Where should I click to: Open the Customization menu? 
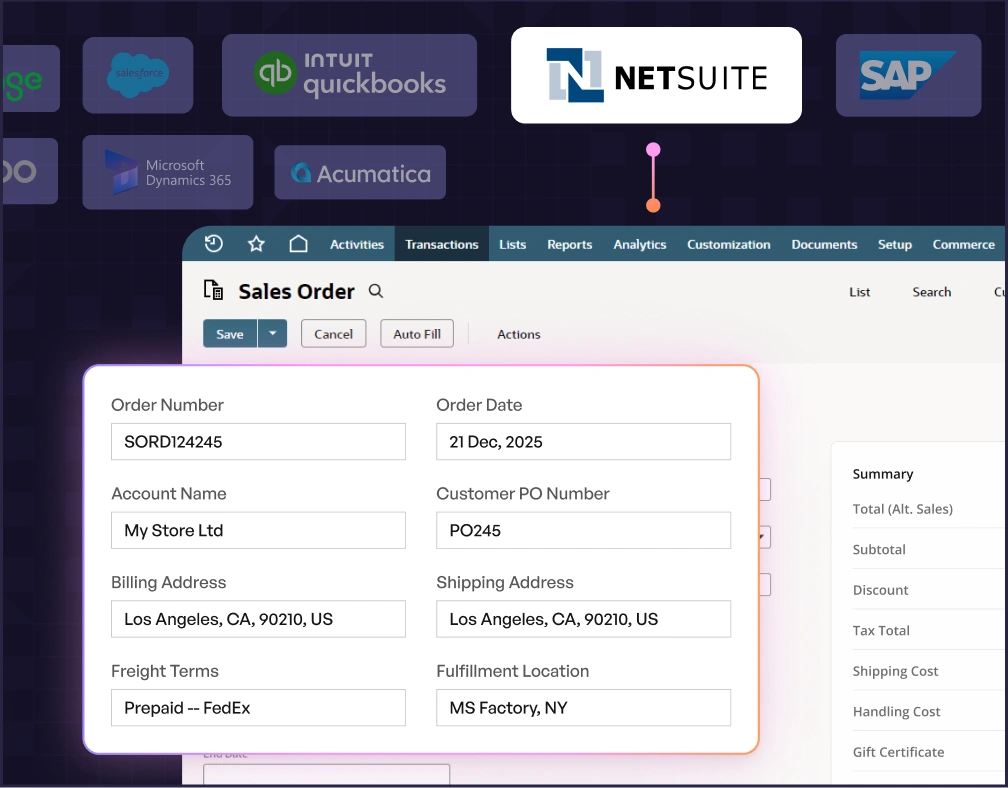pos(728,244)
